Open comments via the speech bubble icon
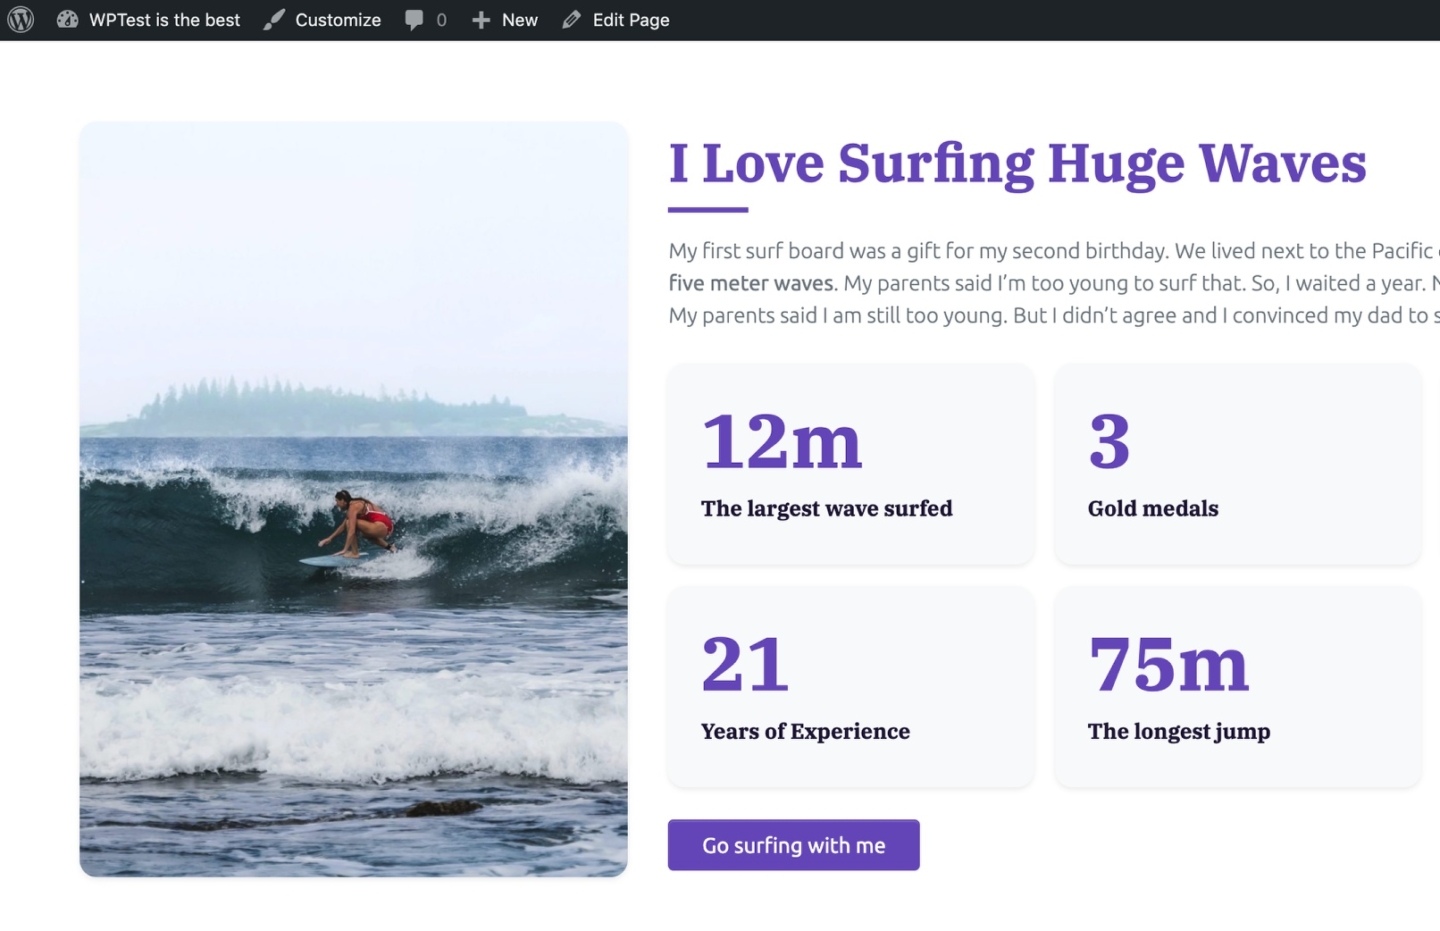Viewport: 1440px width, 931px height. coord(414,20)
